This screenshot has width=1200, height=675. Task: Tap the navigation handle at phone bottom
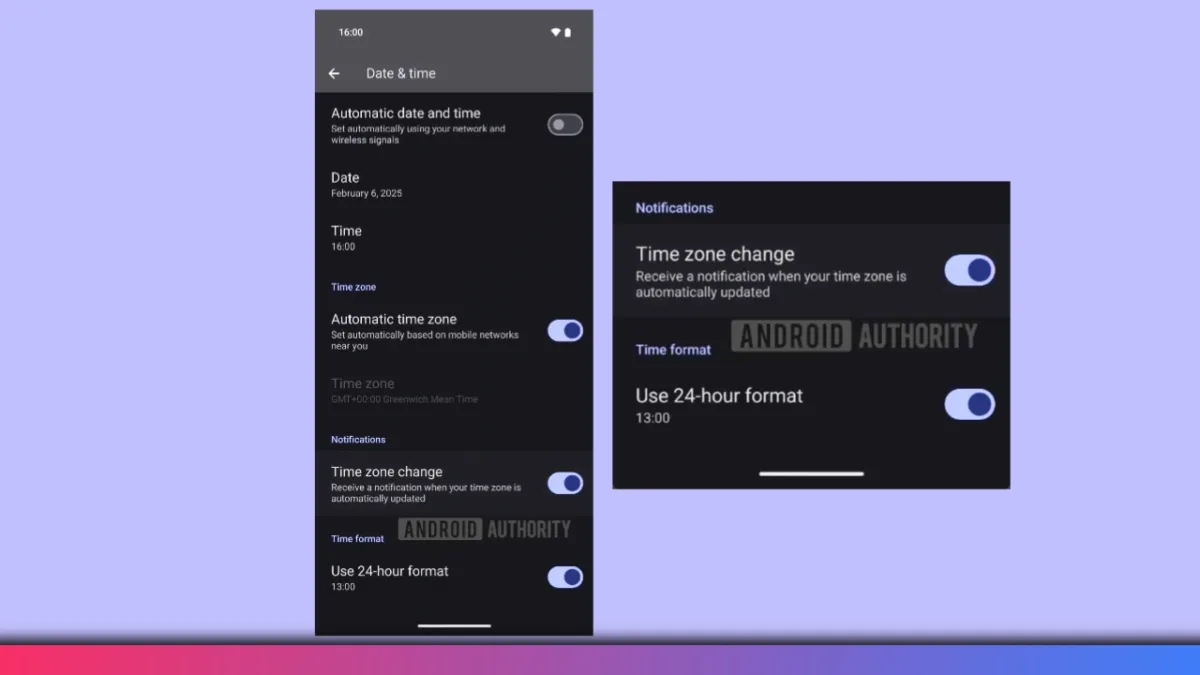454,626
